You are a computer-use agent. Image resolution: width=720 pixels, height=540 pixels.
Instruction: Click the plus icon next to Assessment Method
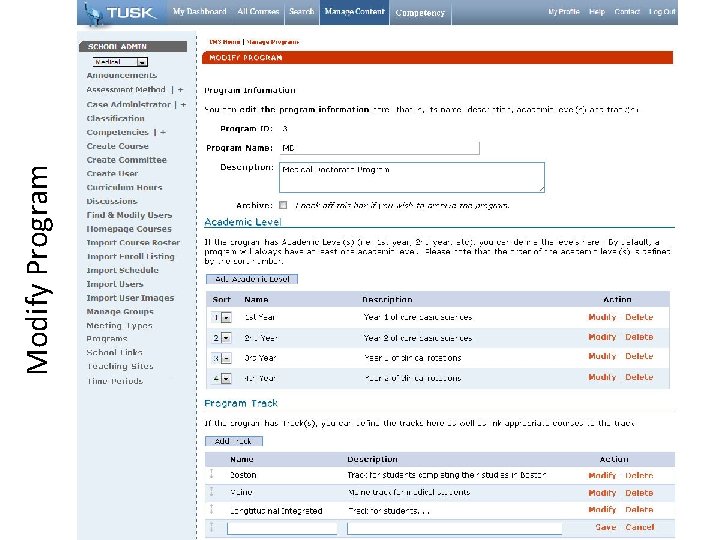[x=180, y=90]
